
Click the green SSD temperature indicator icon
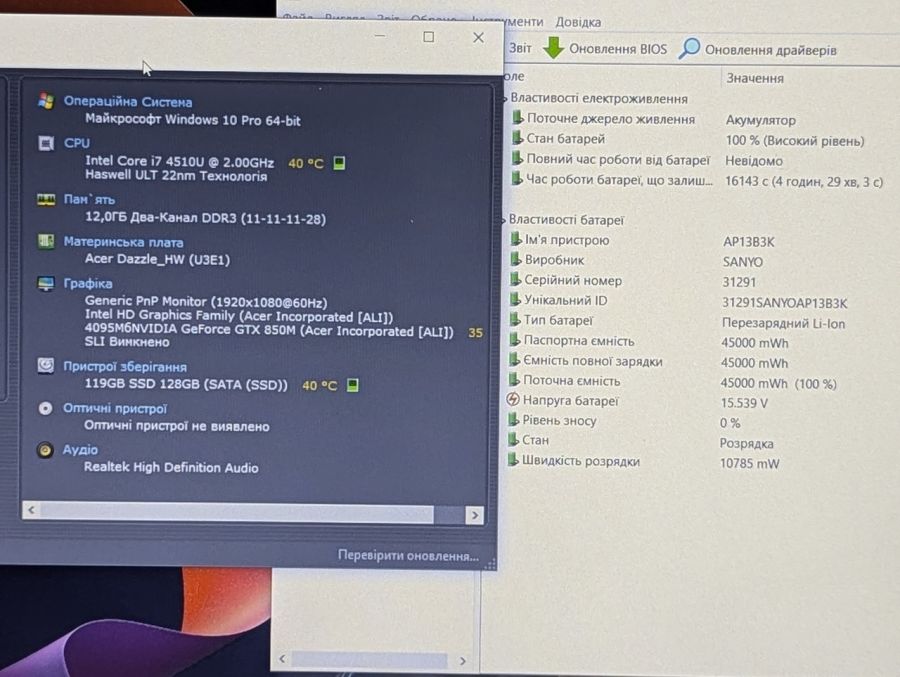coord(353,385)
